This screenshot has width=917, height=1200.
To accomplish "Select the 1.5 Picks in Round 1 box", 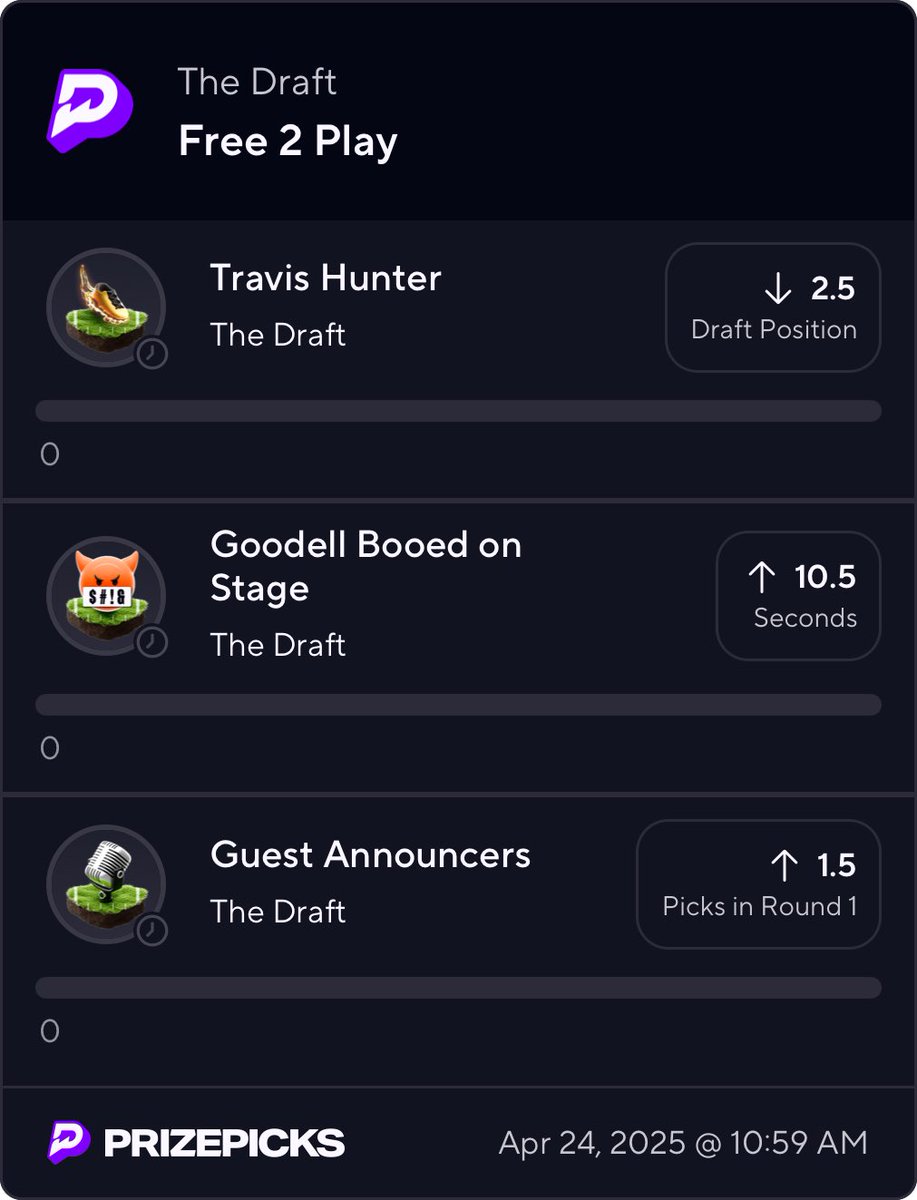I will point(758,884).
